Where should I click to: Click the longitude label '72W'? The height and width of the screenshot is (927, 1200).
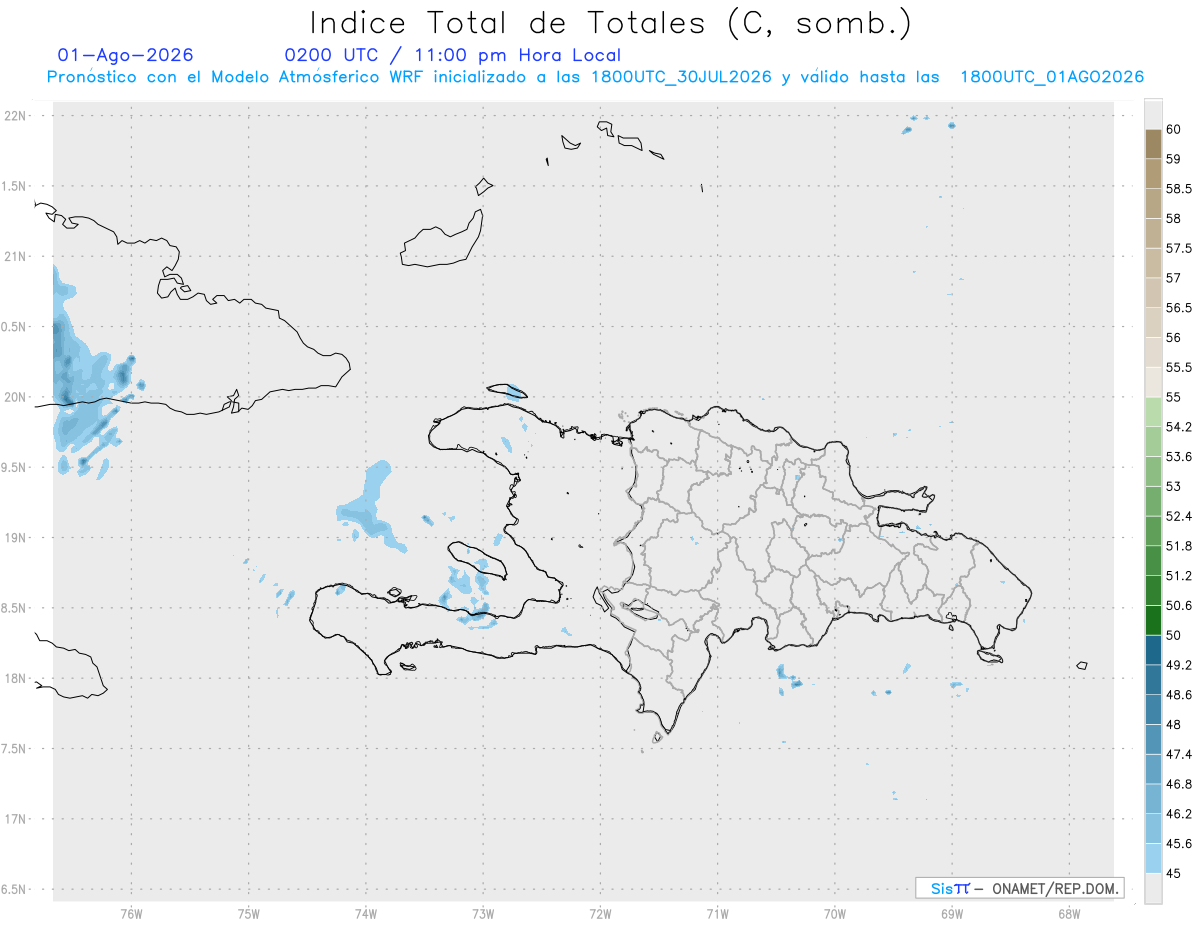point(600,914)
